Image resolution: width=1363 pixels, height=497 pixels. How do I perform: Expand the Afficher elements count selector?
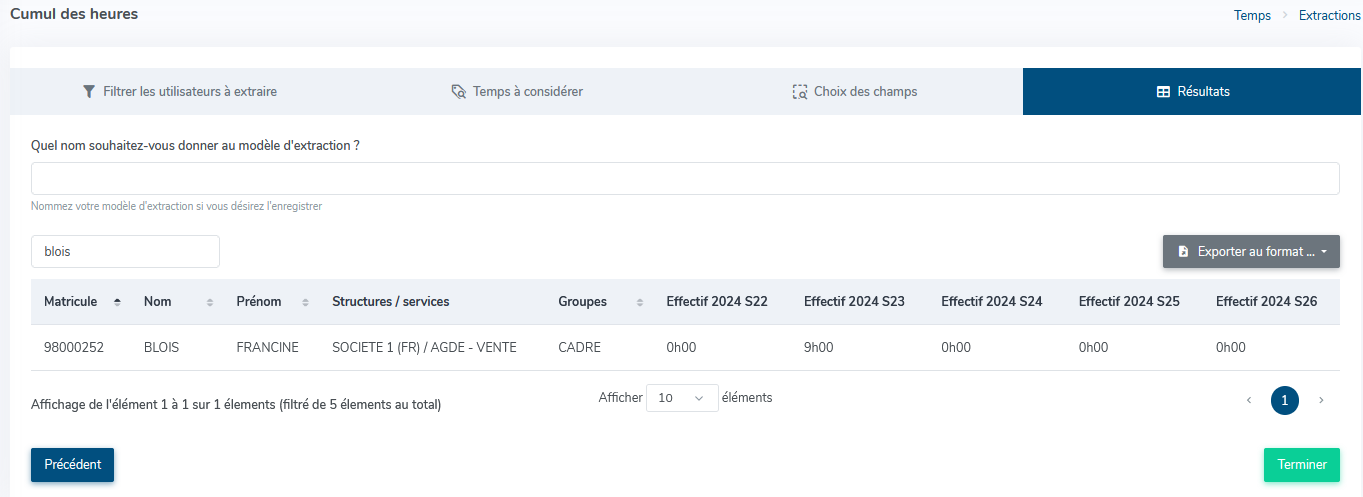682,398
